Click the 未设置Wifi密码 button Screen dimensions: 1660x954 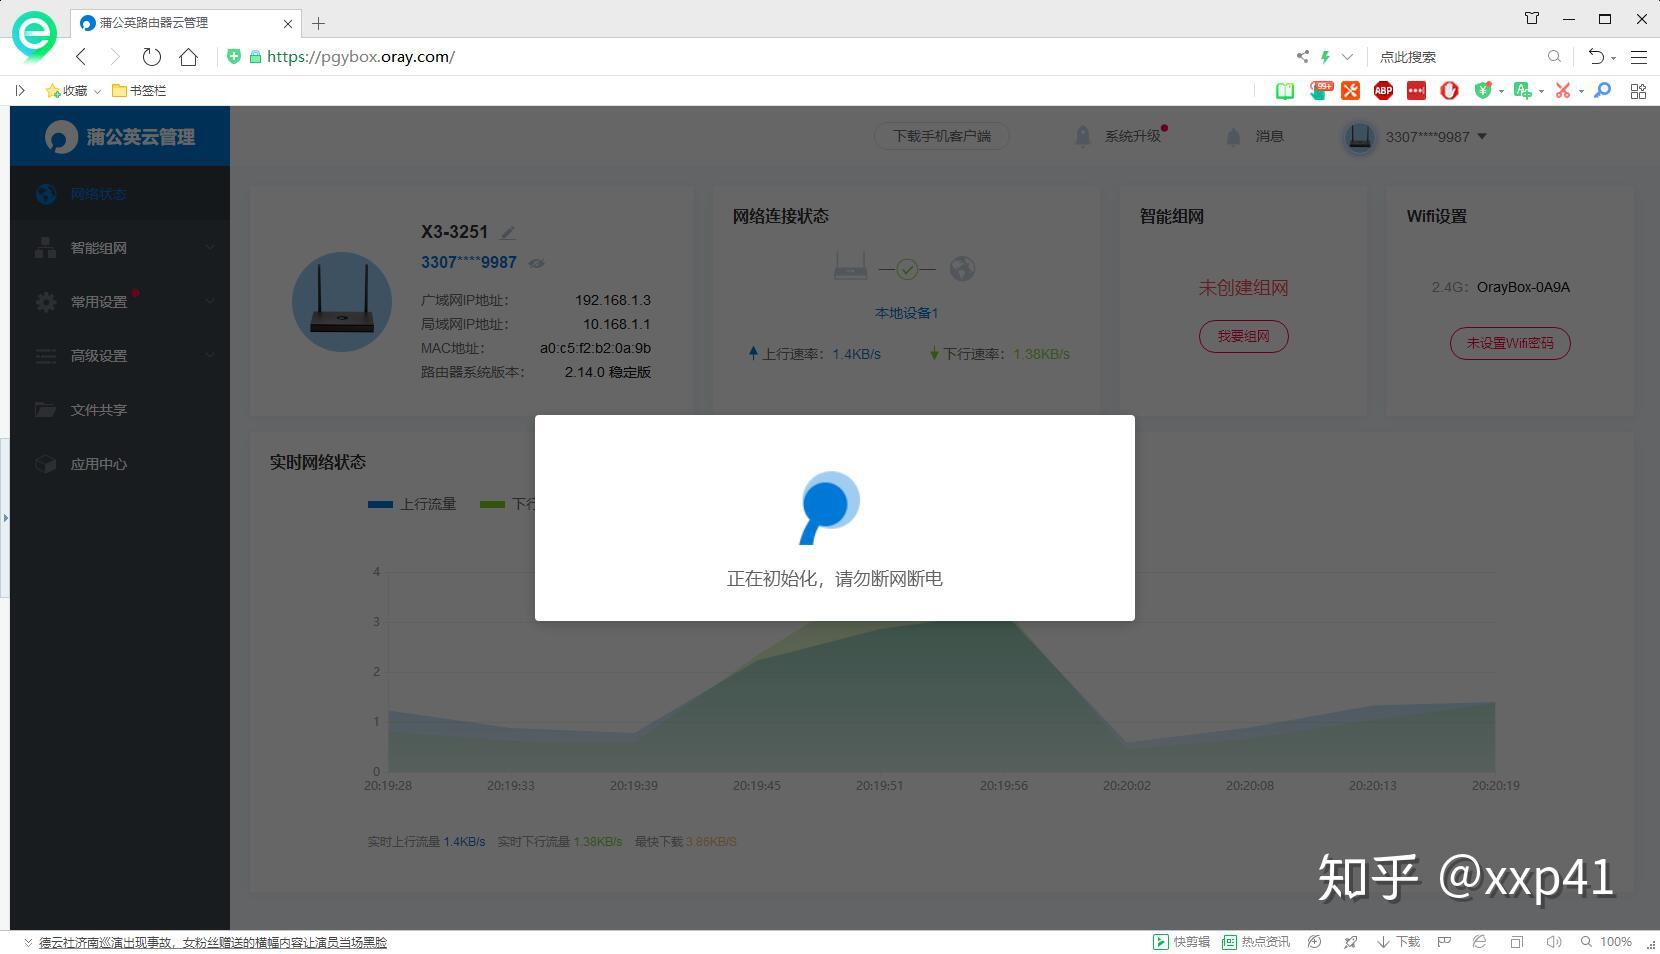point(1510,343)
